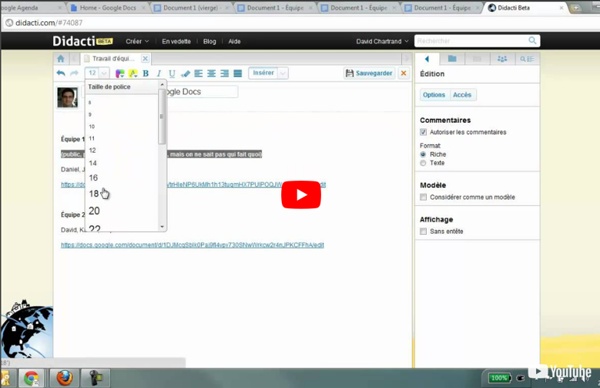Align text to the right

[224, 73]
